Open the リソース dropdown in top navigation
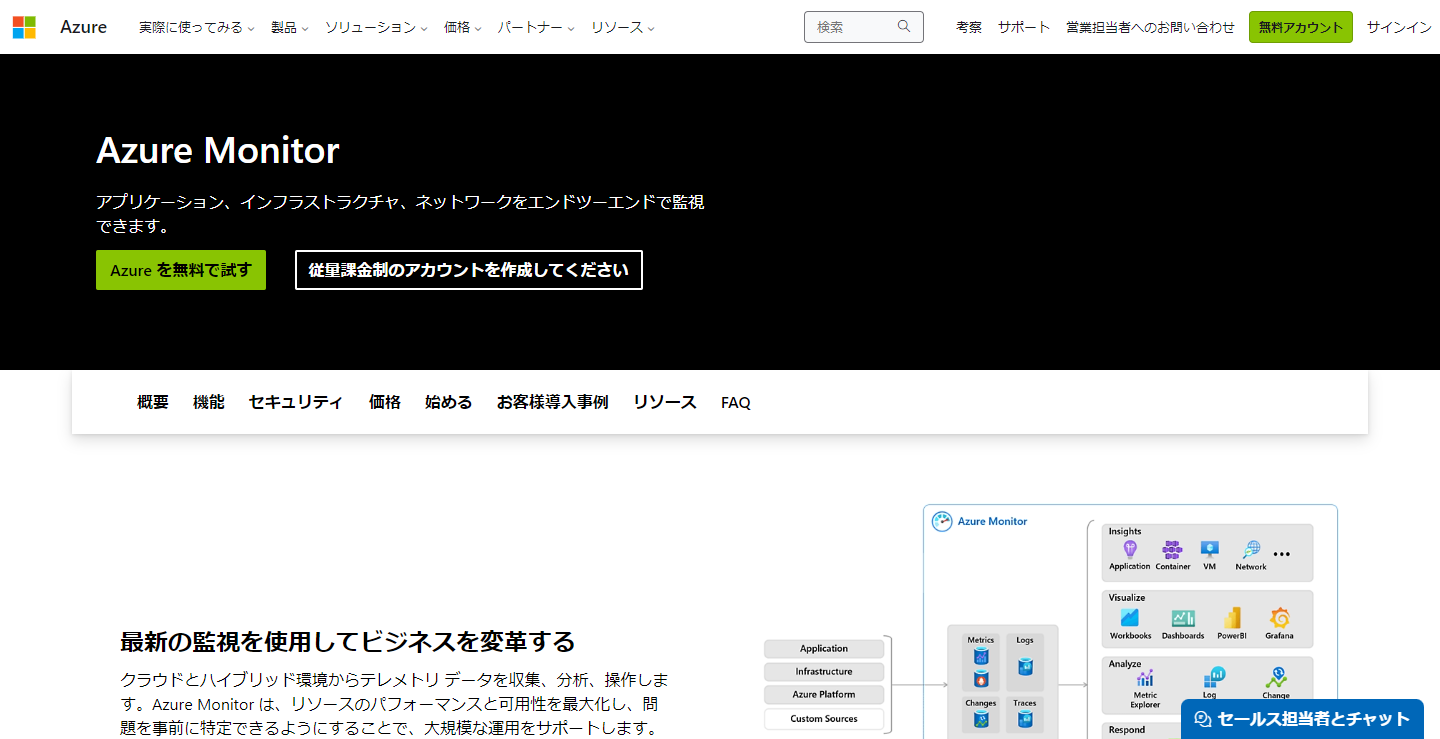Viewport: 1440px width, 739px height. [622, 27]
